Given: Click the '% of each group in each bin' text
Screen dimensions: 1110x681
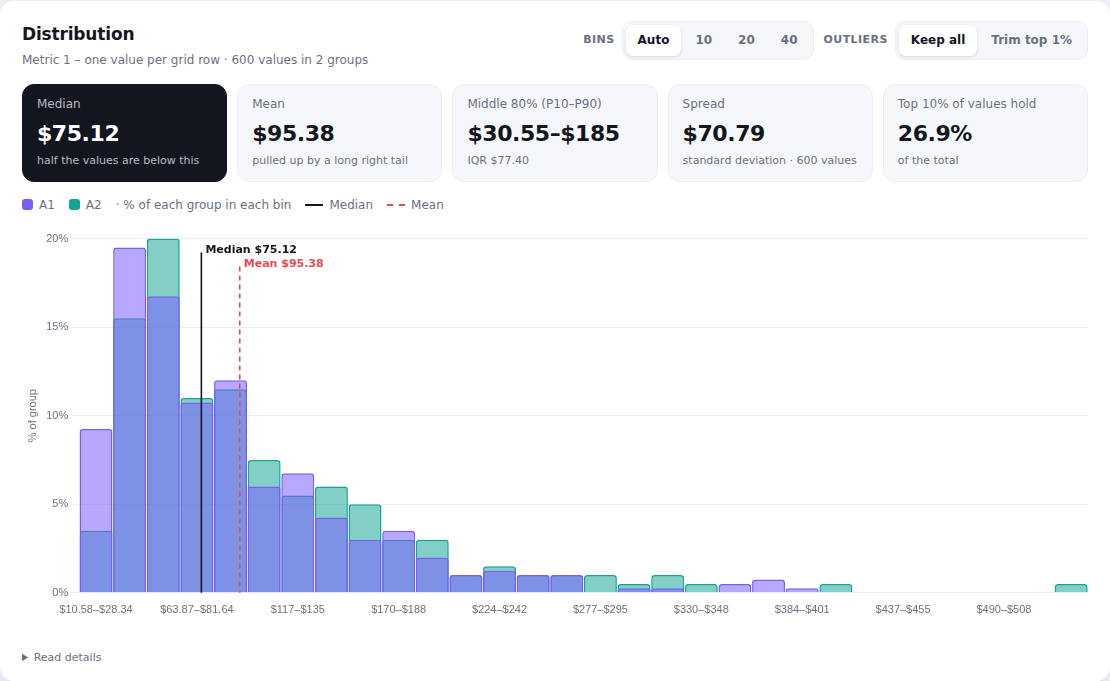Looking at the screenshot, I should tap(207, 205).
